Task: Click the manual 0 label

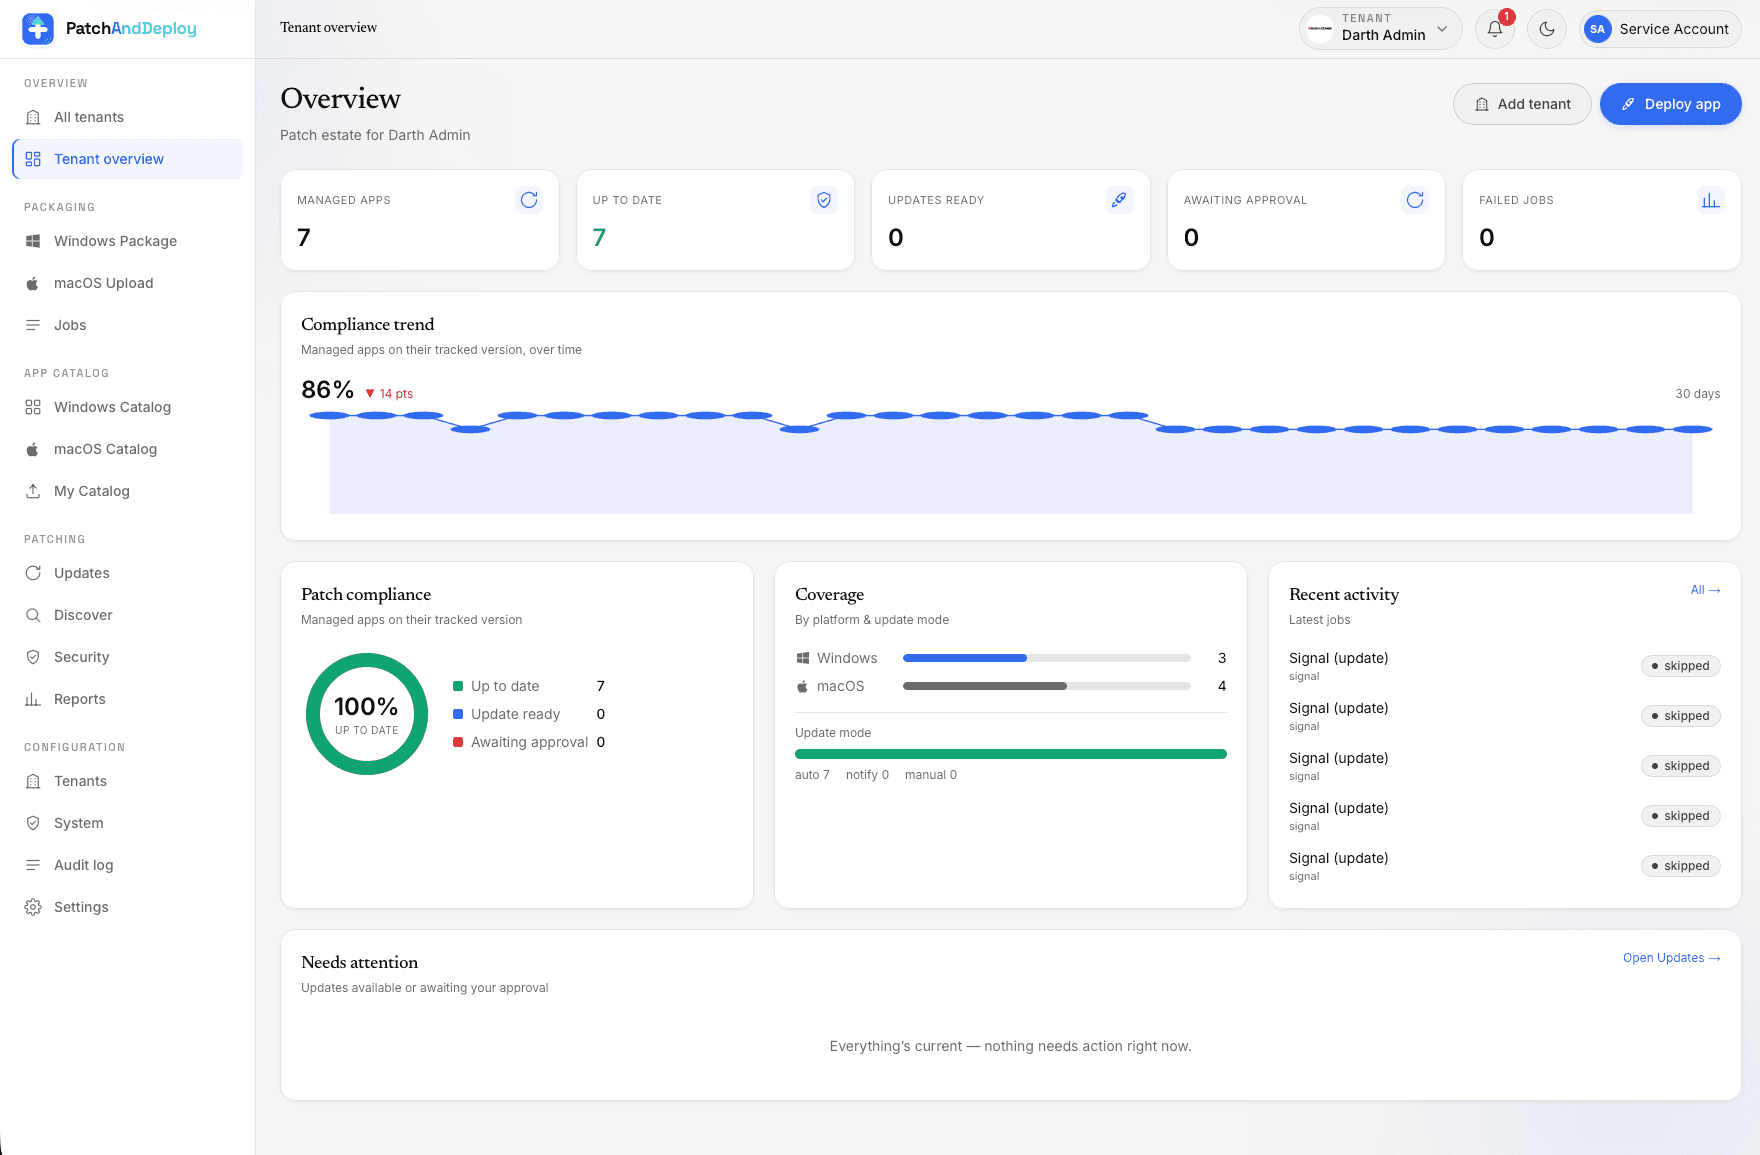Action: click(x=931, y=775)
